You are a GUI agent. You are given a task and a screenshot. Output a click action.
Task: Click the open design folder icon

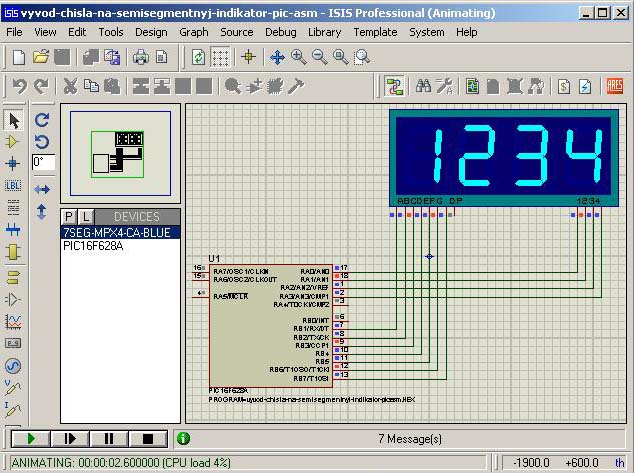[41, 57]
